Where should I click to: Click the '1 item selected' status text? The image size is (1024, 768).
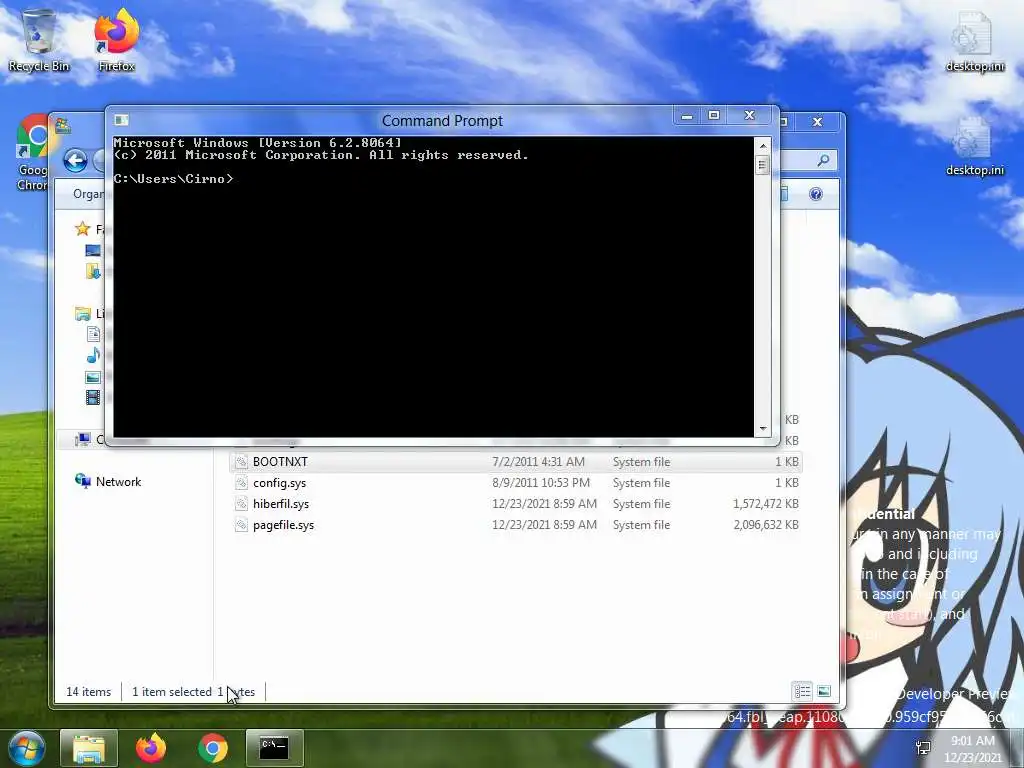click(x=172, y=692)
